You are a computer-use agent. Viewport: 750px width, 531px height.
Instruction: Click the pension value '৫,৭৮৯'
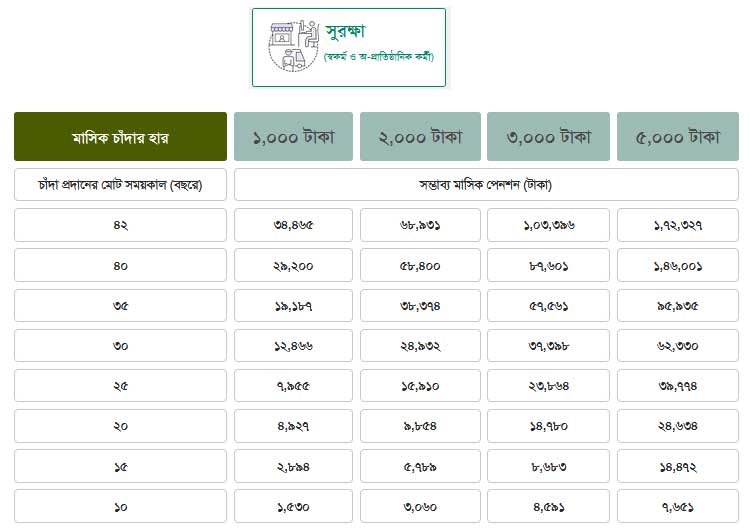pos(420,466)
